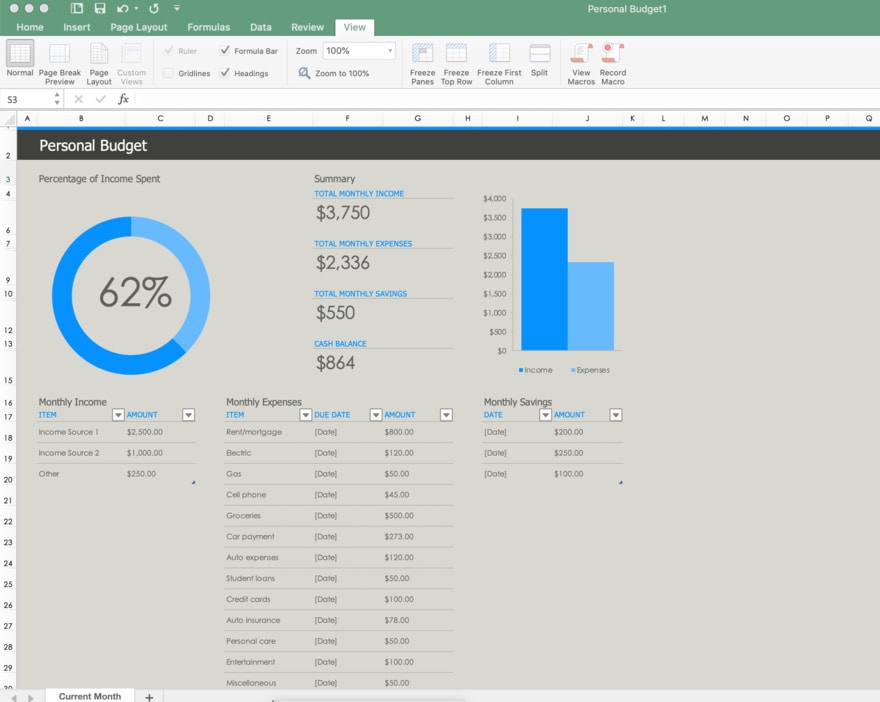Undo the last action

pyautogui.click(x=122, y=8)
